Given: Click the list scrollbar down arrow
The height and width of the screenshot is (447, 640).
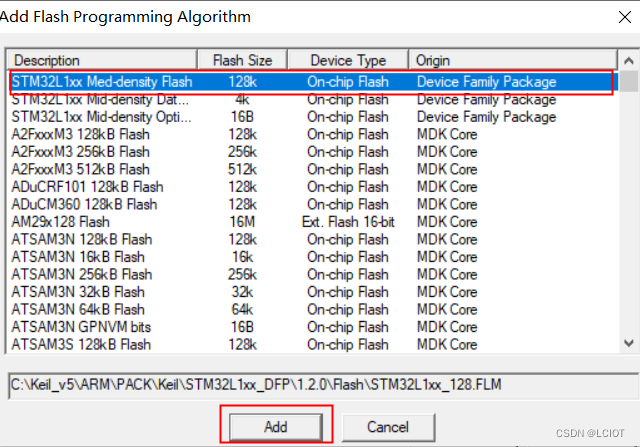Looking at the screenshot, I should (629, 343).
